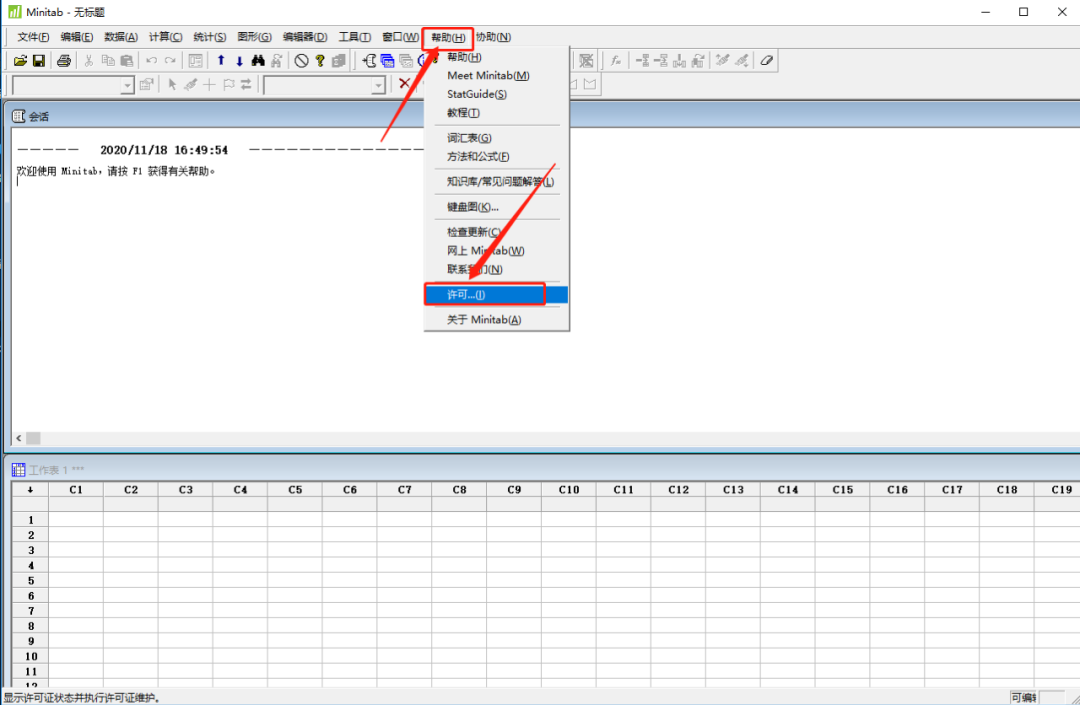Click the Redo arrow icon

click(170, 61)
